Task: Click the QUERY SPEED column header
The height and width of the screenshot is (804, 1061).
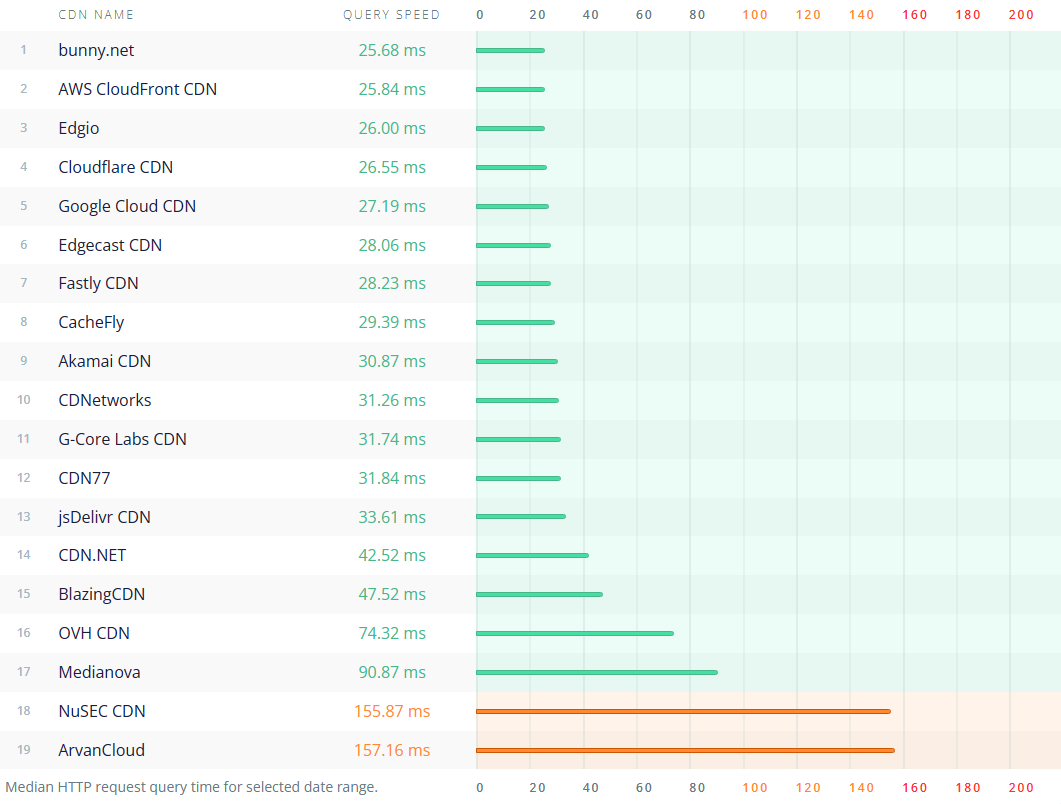Action: 391,15
